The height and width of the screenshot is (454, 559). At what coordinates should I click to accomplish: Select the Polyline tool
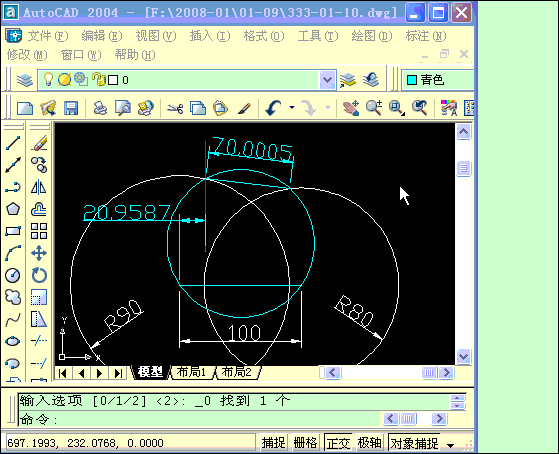[x=13, y=187]
